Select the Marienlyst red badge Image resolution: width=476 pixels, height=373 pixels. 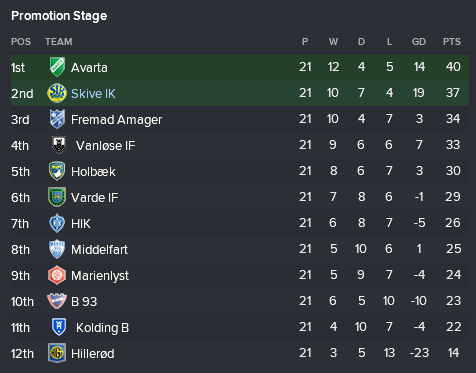57,275
